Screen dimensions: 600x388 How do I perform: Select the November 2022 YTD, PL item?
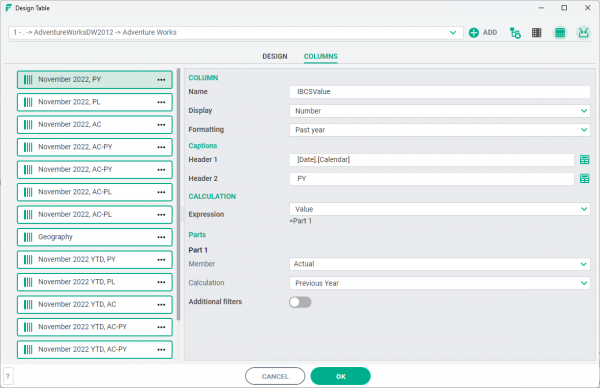pos(95,282)
